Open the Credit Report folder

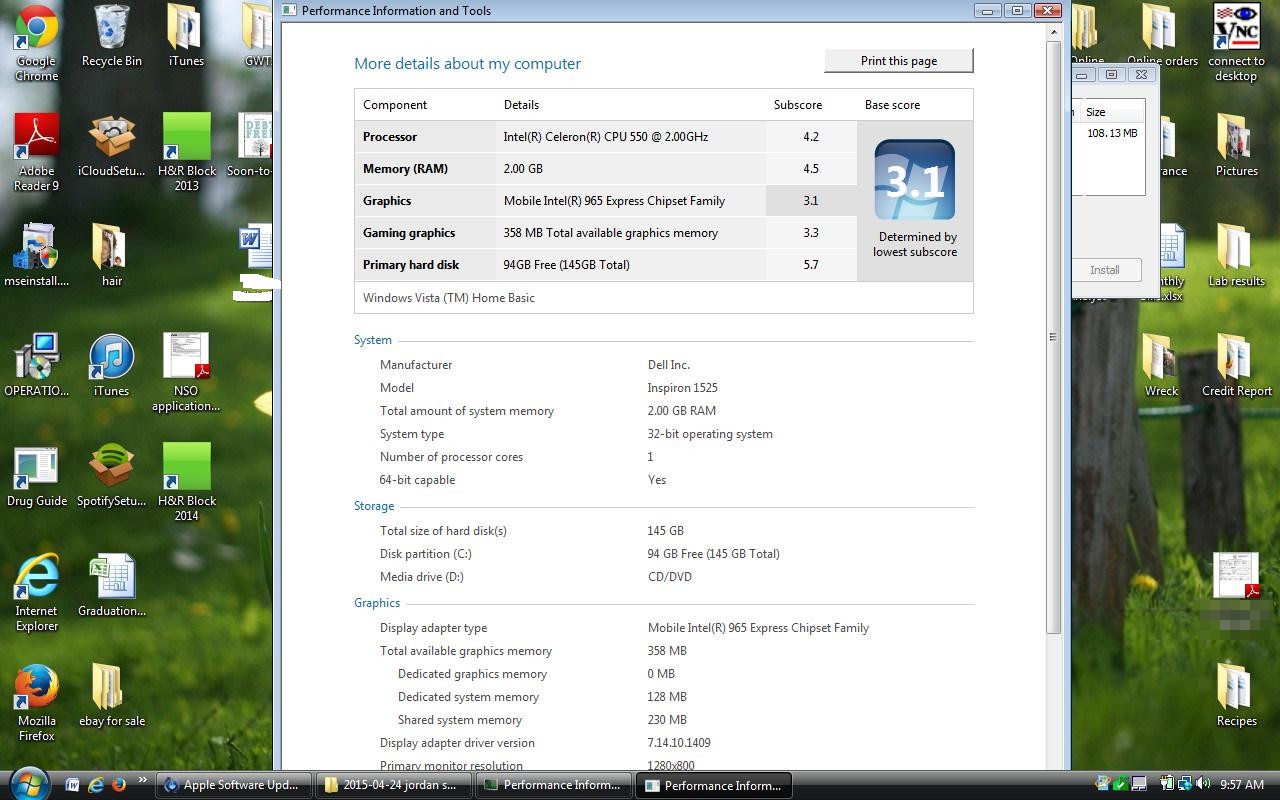click(1236, 366)
